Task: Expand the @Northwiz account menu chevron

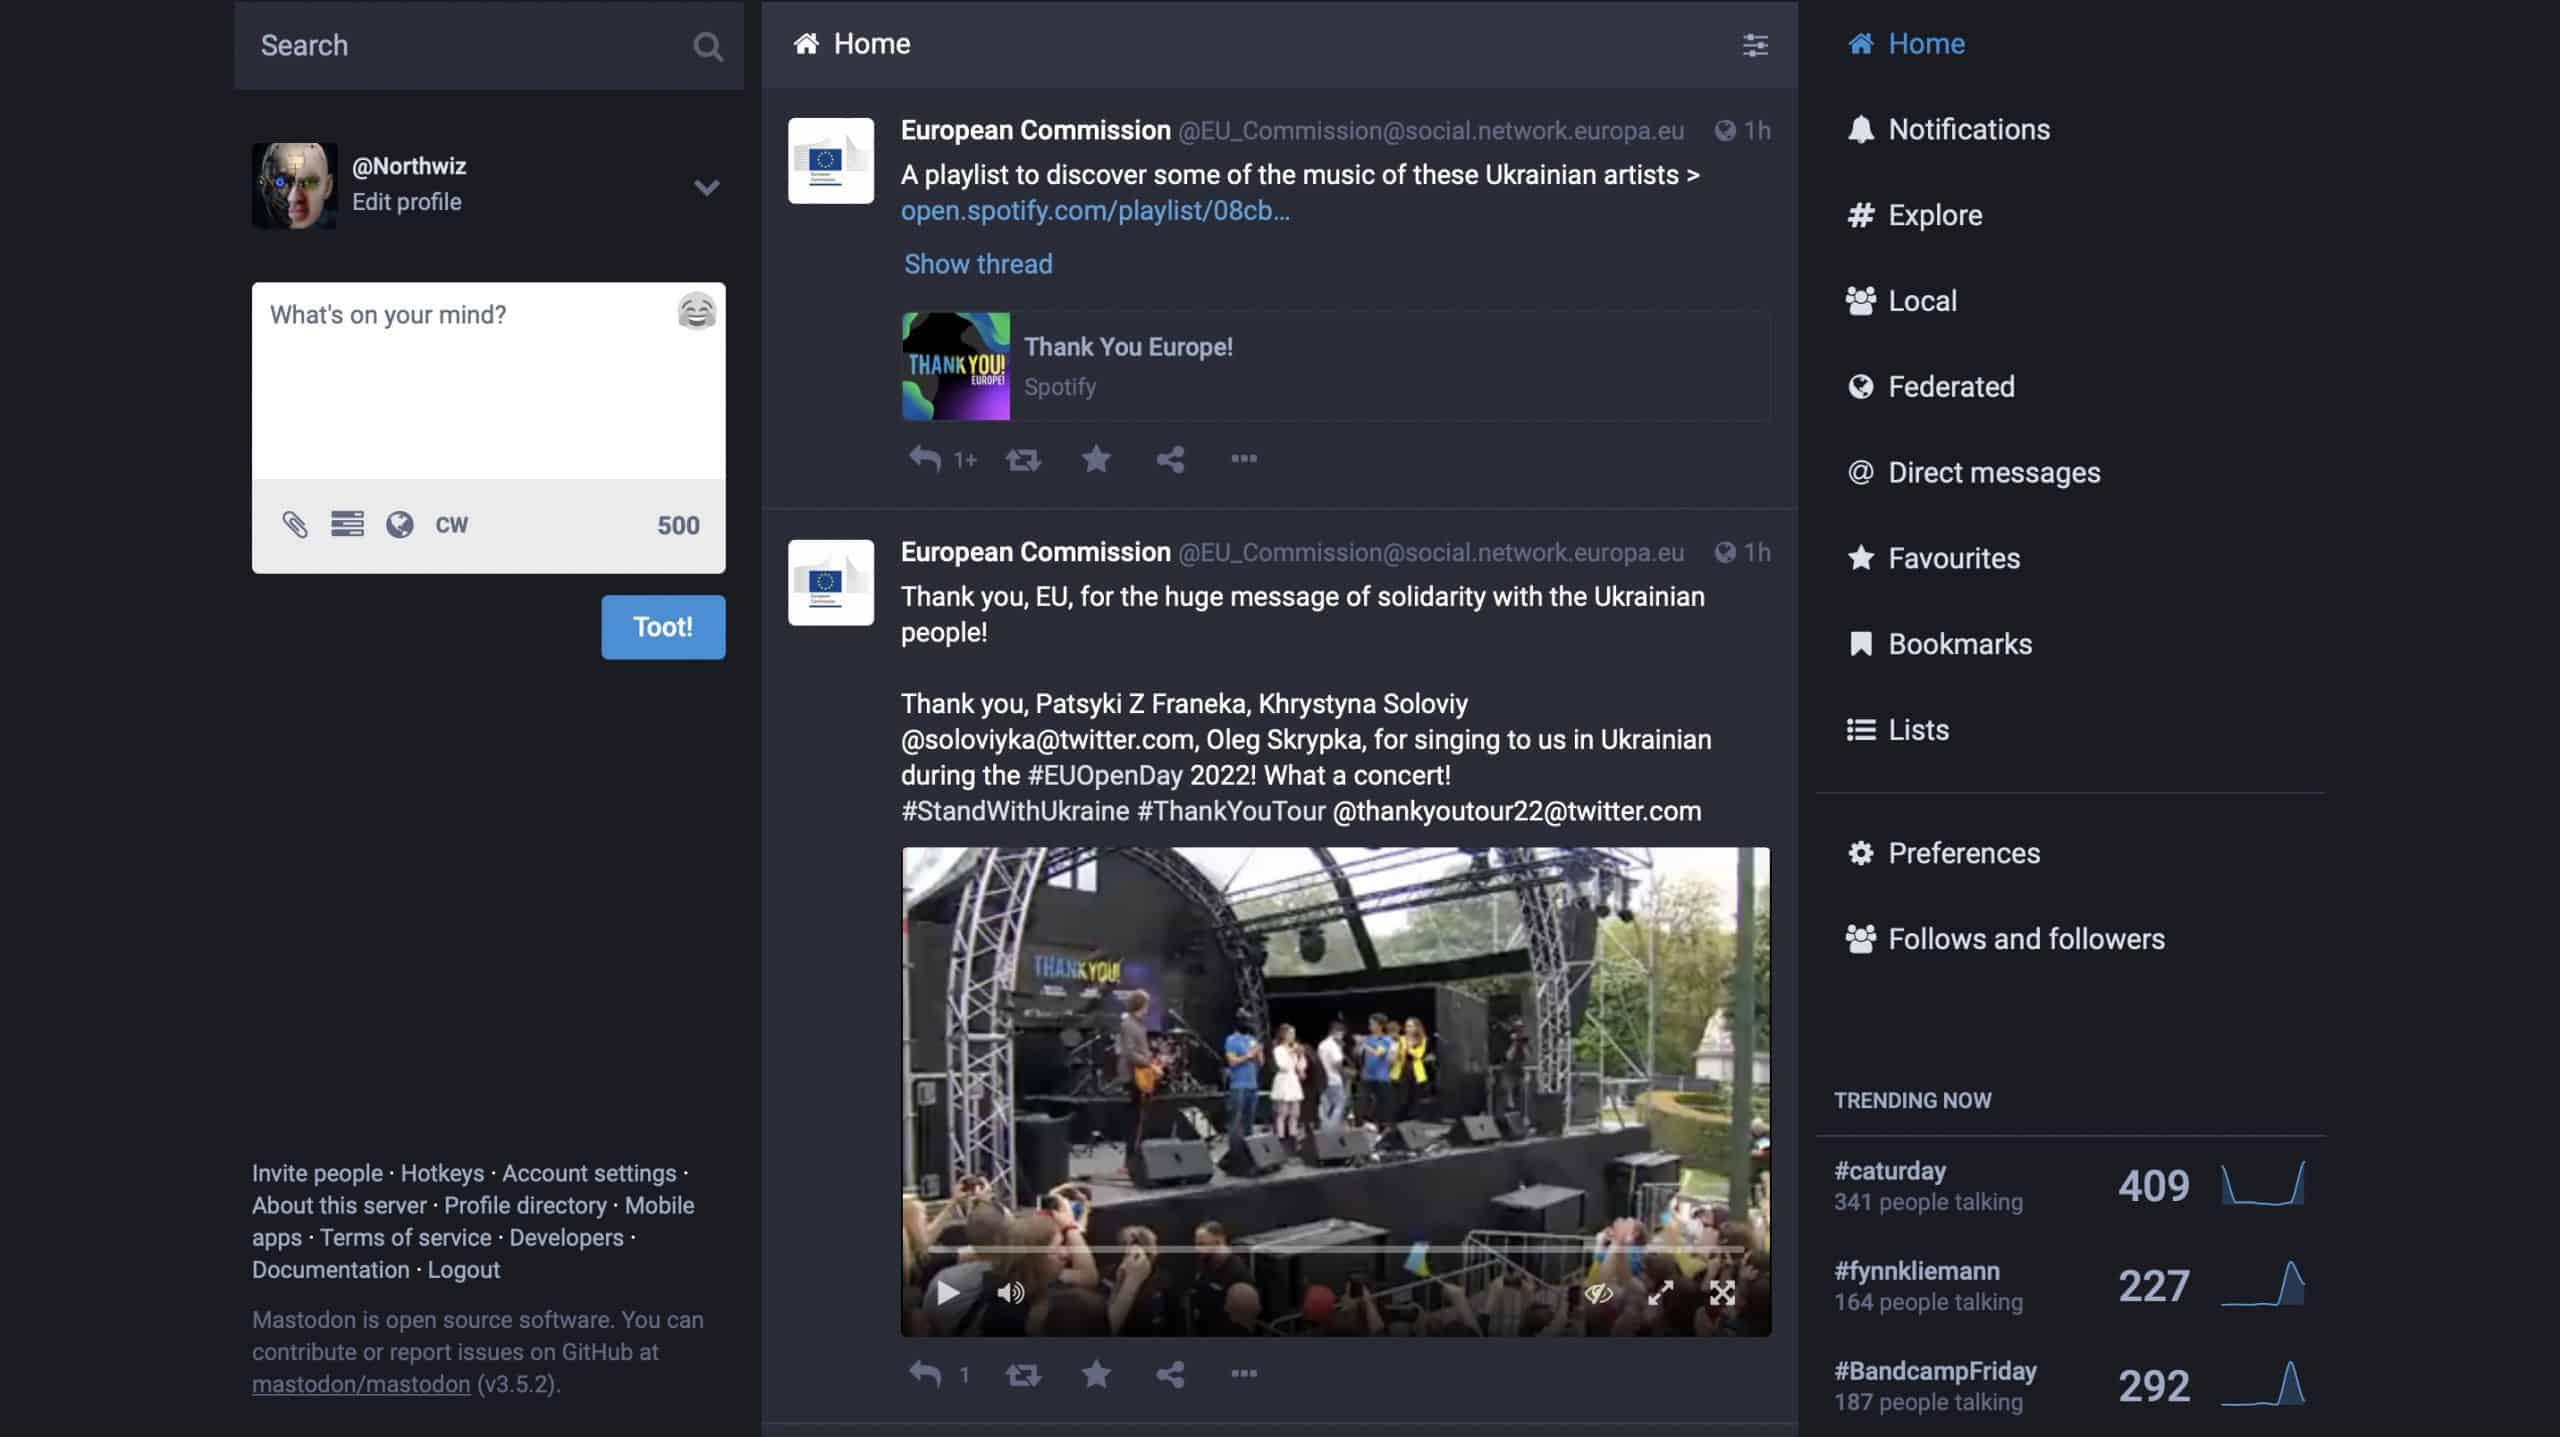Action: (706, 187)
